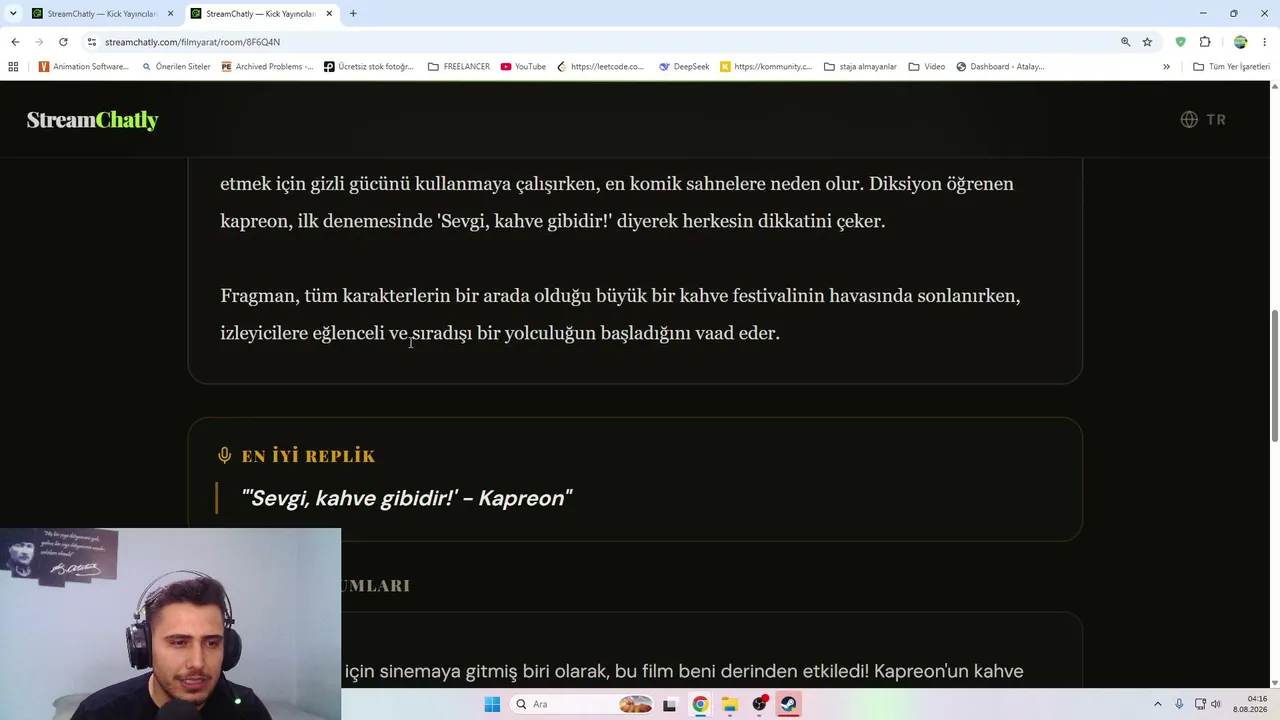Open File Explorer from taskbar
The width and height of the screenshot is (1280, 720).
(730, 704)
